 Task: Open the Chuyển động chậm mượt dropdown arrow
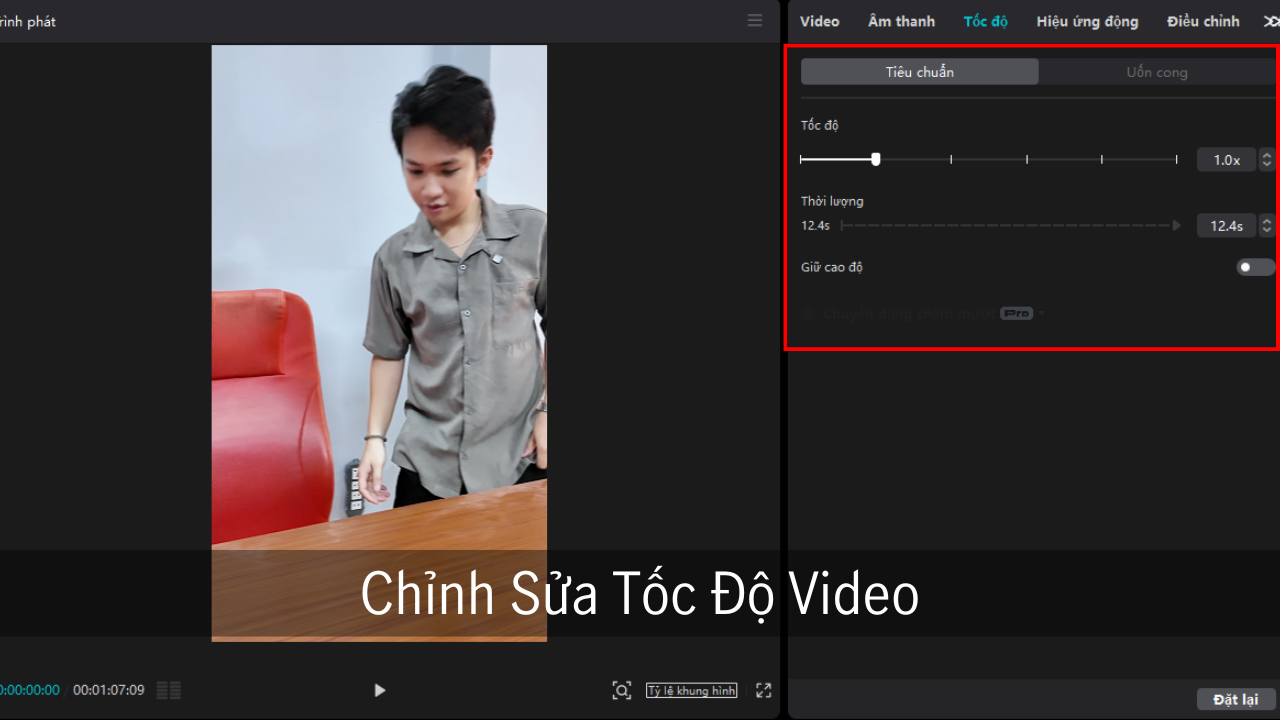pos(1042,314)
